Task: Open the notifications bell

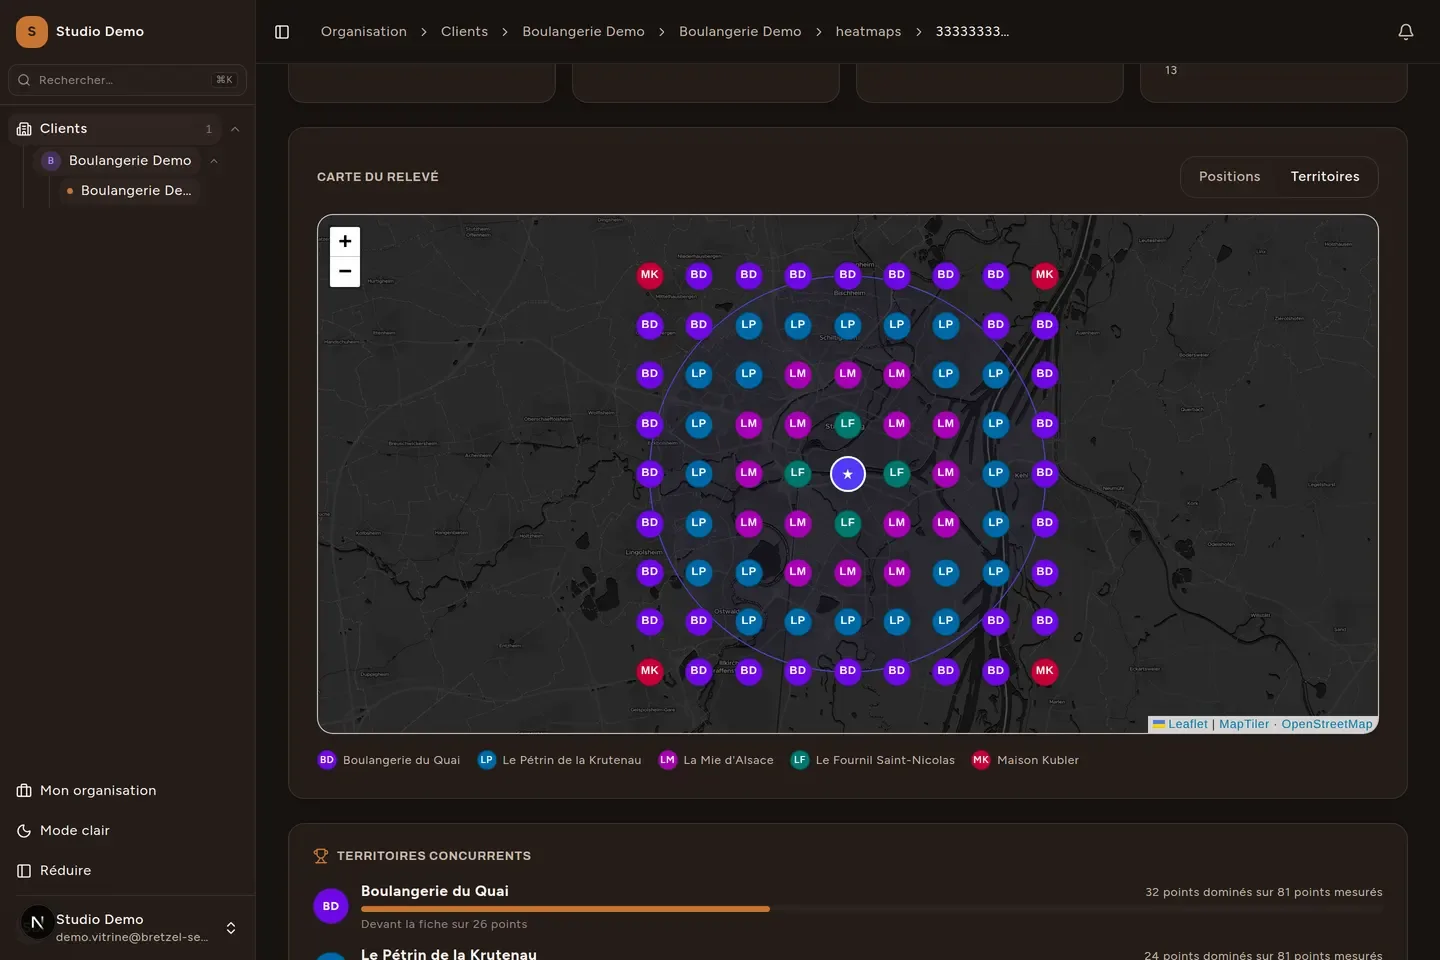Action: pos(1405,32)
